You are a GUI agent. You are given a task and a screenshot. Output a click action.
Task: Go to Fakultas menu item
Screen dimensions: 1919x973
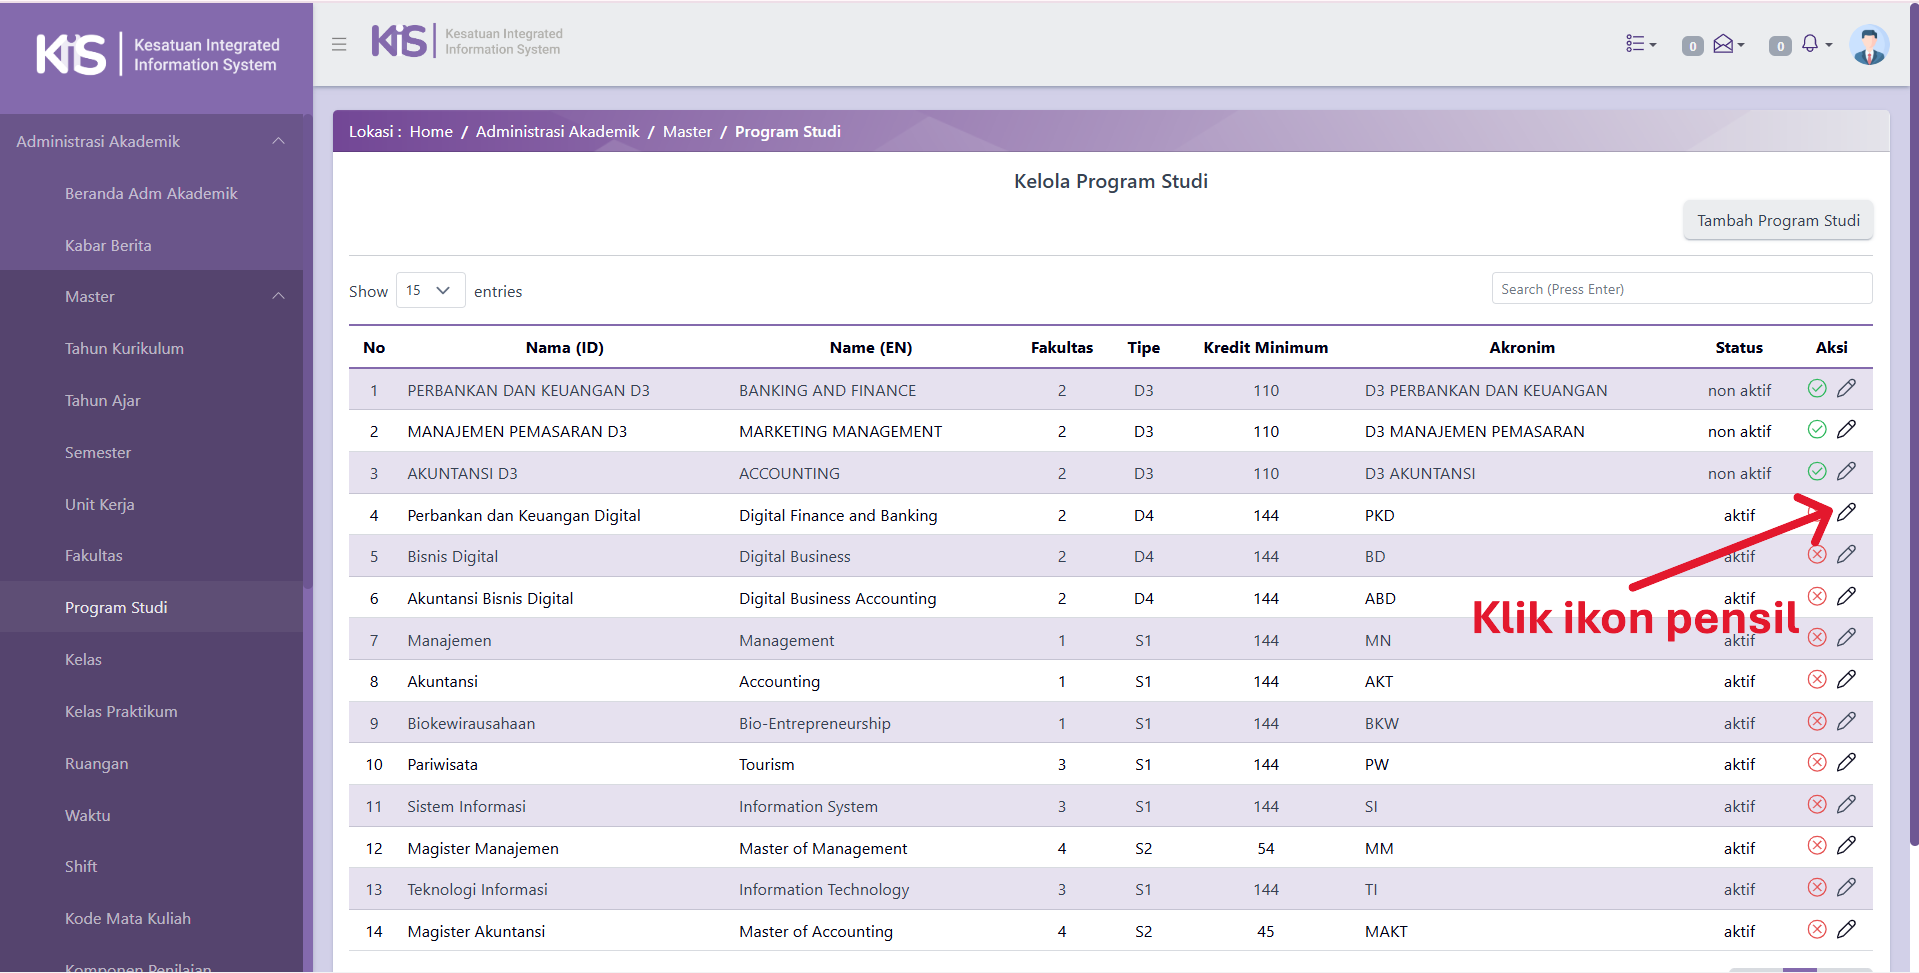pyautogui.click(x=94, y=555)
